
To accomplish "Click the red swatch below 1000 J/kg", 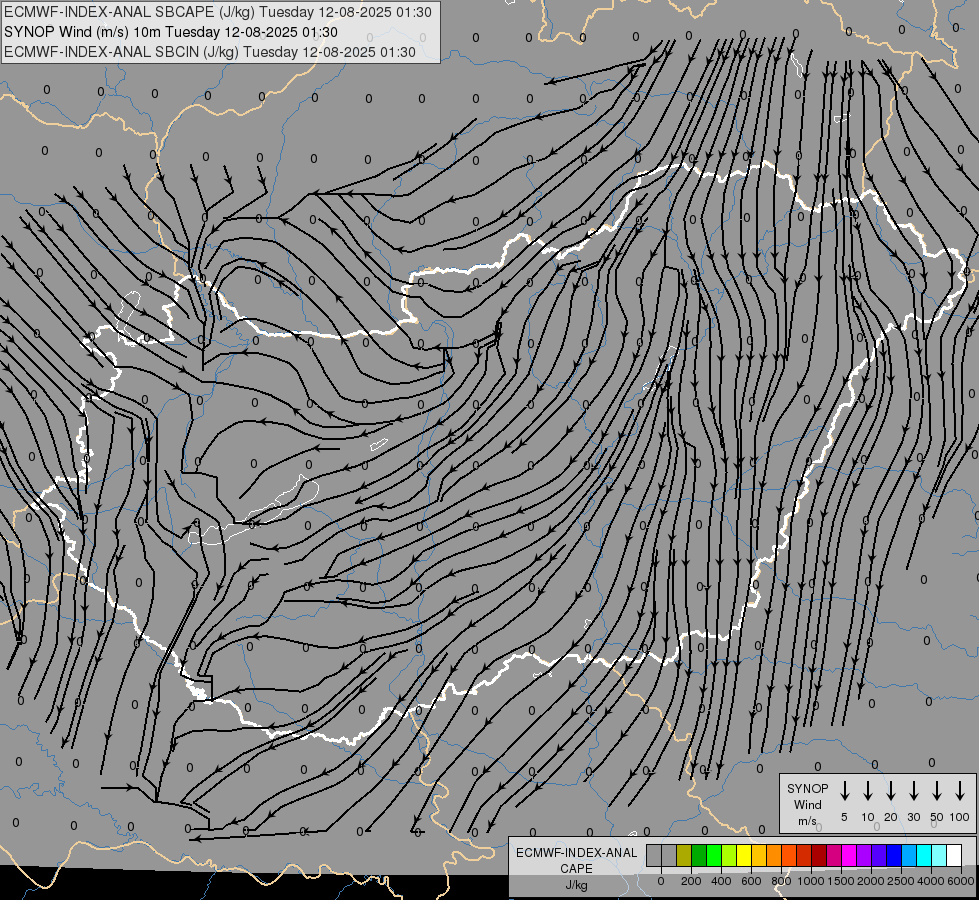I will [804, 855].
